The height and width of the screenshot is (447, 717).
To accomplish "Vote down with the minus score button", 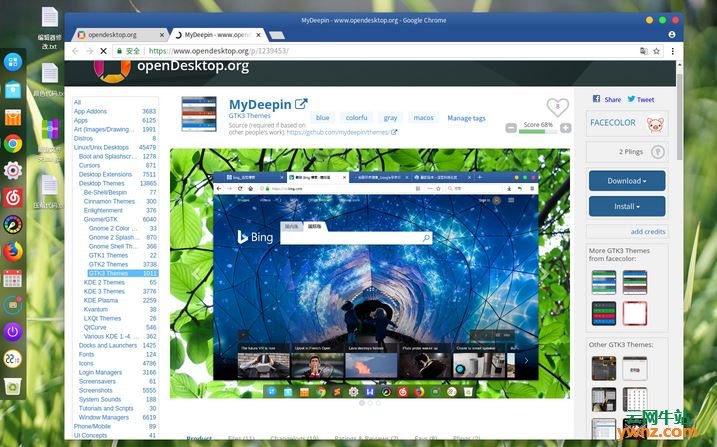I will (x=511, y=128).
